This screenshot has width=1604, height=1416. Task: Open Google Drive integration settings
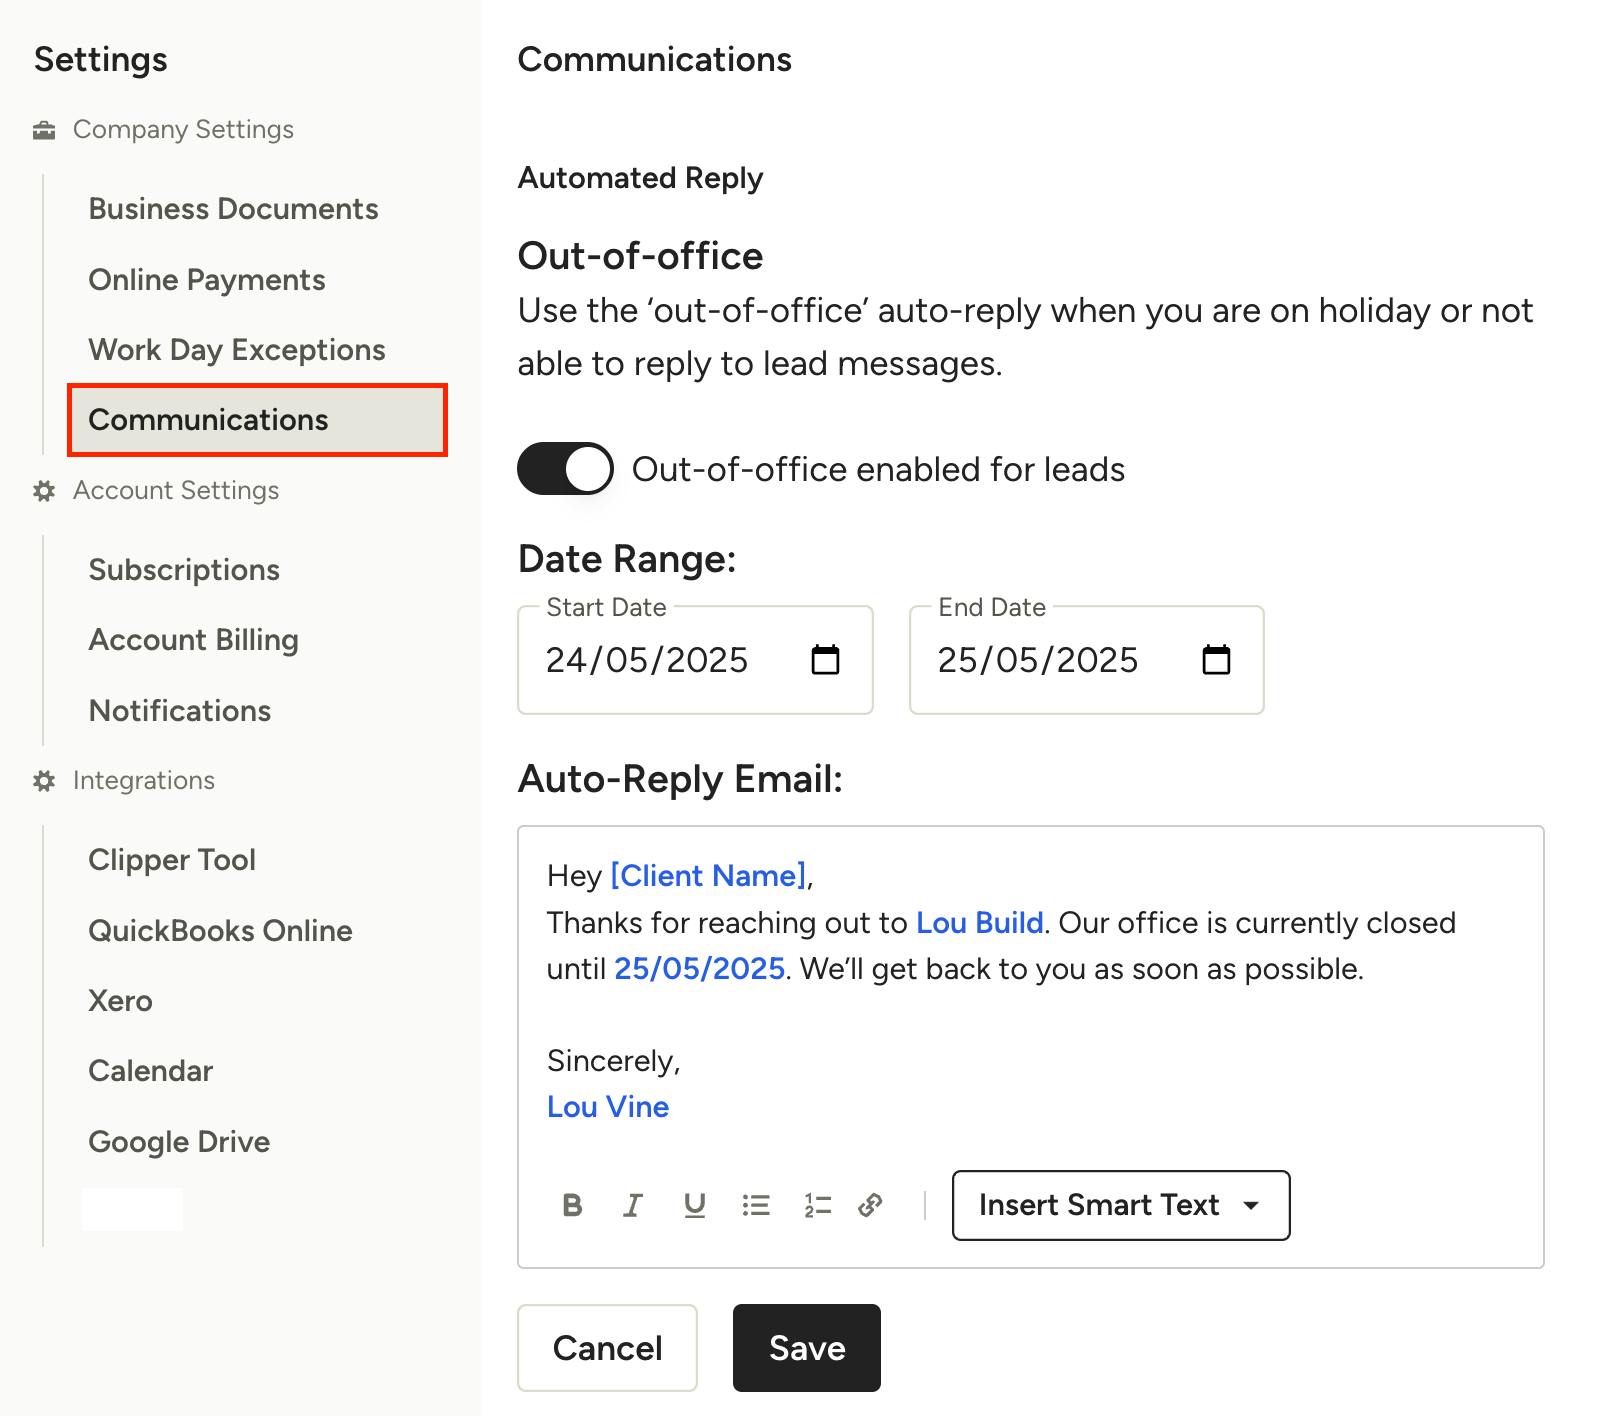(x=179, y=1142)
